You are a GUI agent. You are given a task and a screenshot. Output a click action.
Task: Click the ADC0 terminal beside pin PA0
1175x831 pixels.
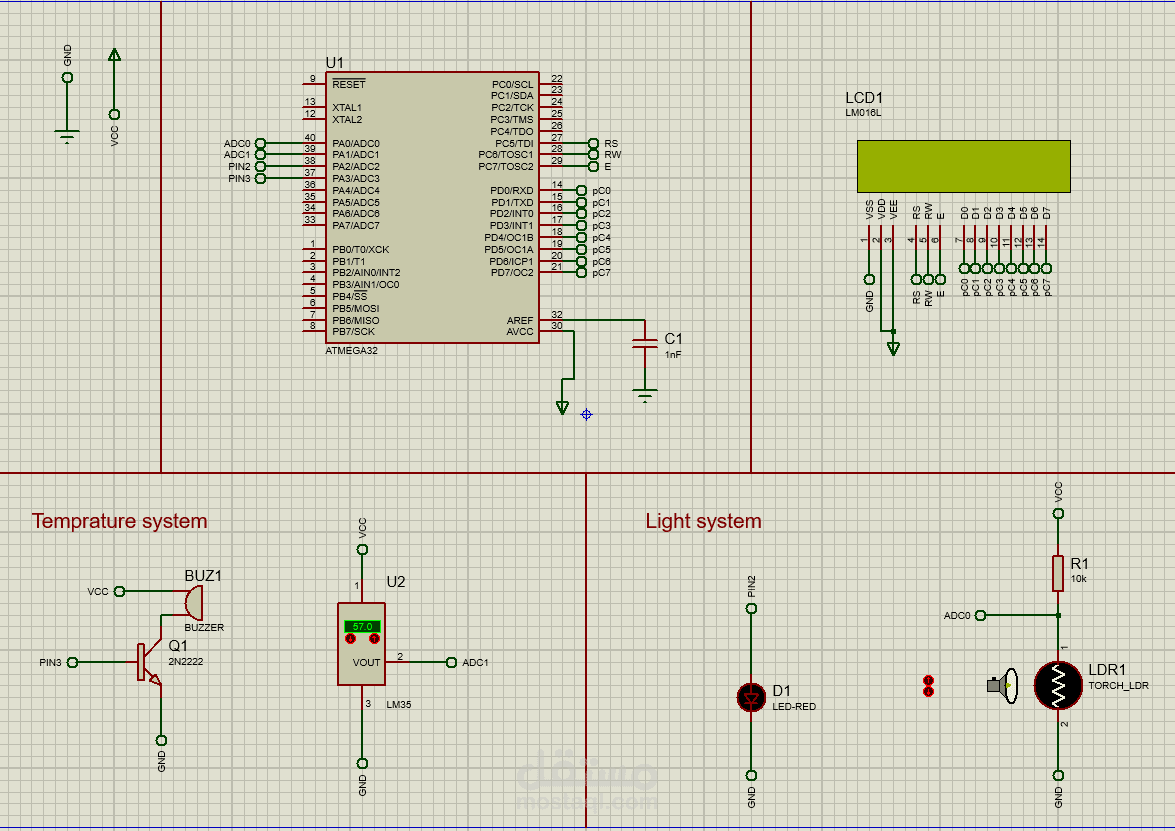[260, 143]
